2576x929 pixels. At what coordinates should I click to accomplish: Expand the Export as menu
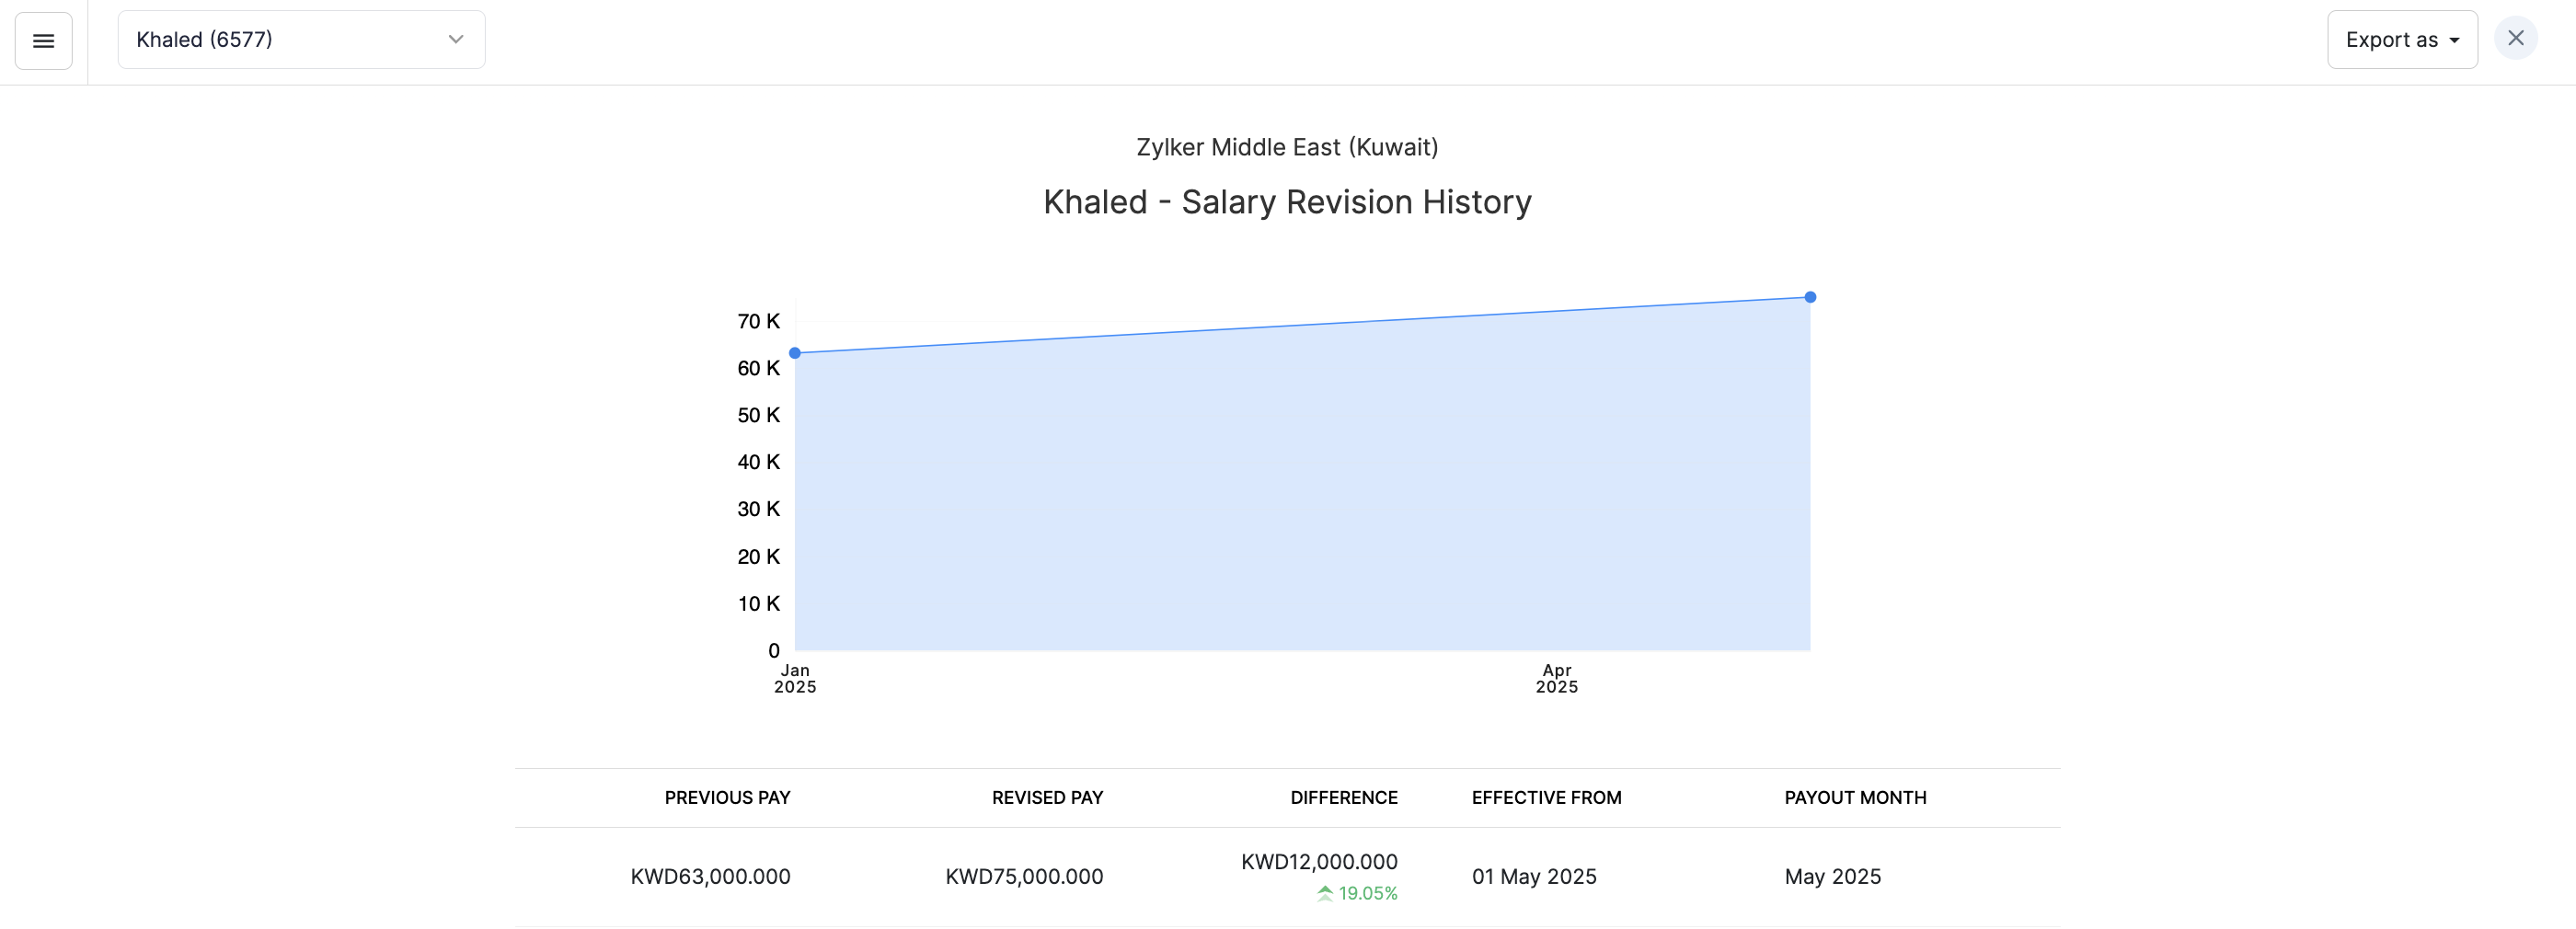[x=2401, y=40]
